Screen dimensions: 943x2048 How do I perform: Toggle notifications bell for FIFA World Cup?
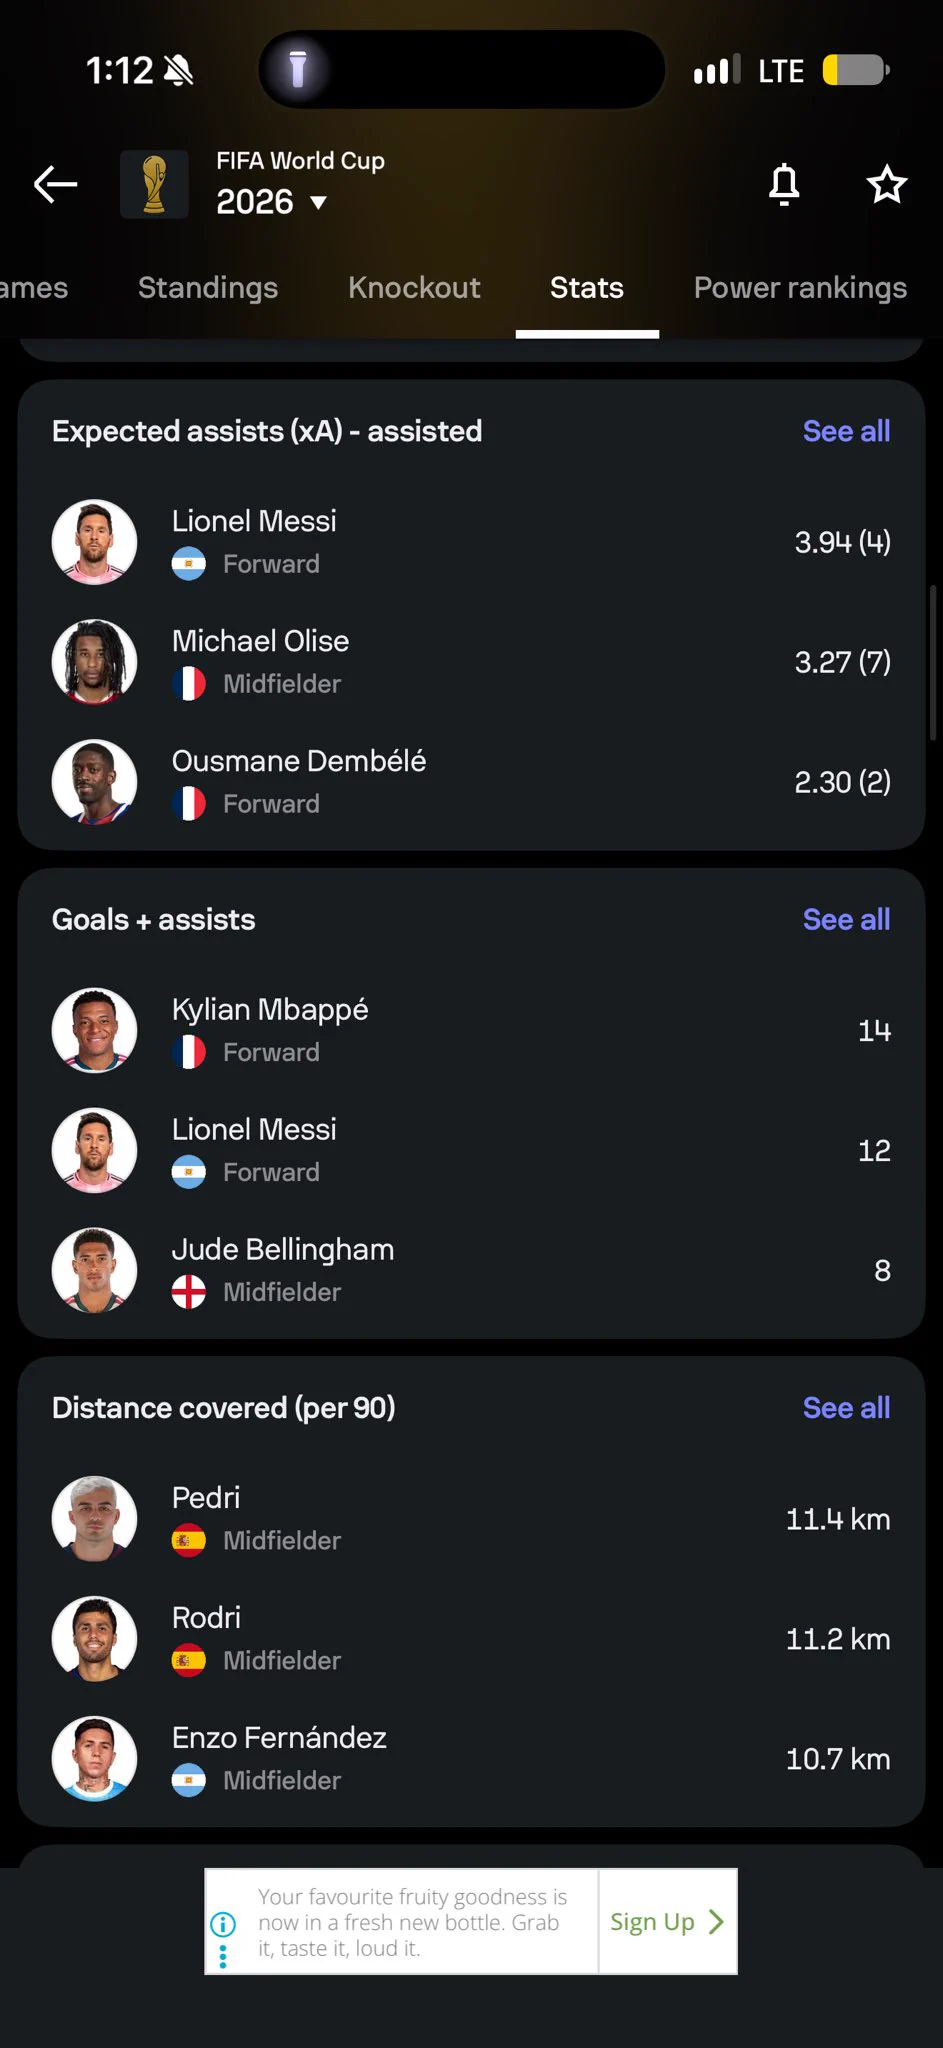[x=784, y=184]
